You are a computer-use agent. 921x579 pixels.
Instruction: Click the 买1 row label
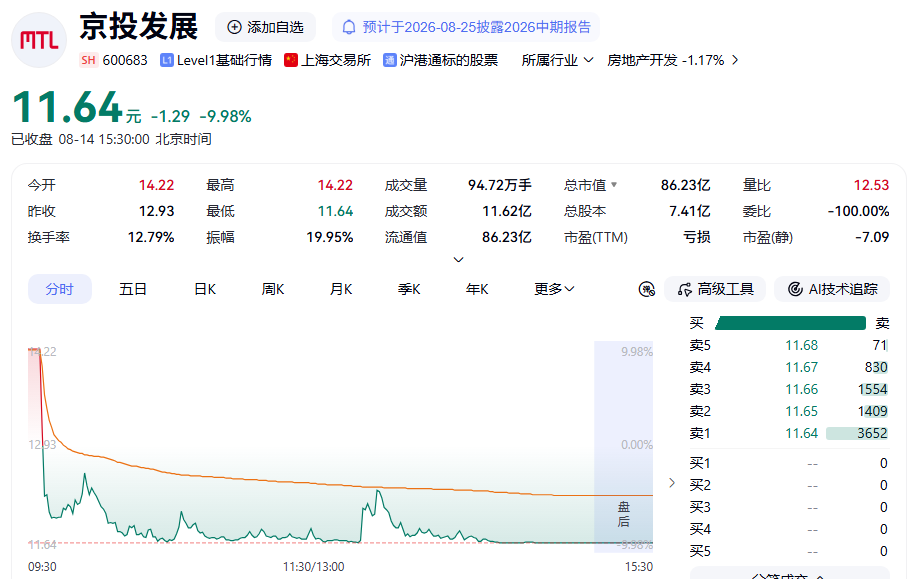click(700, 463)
